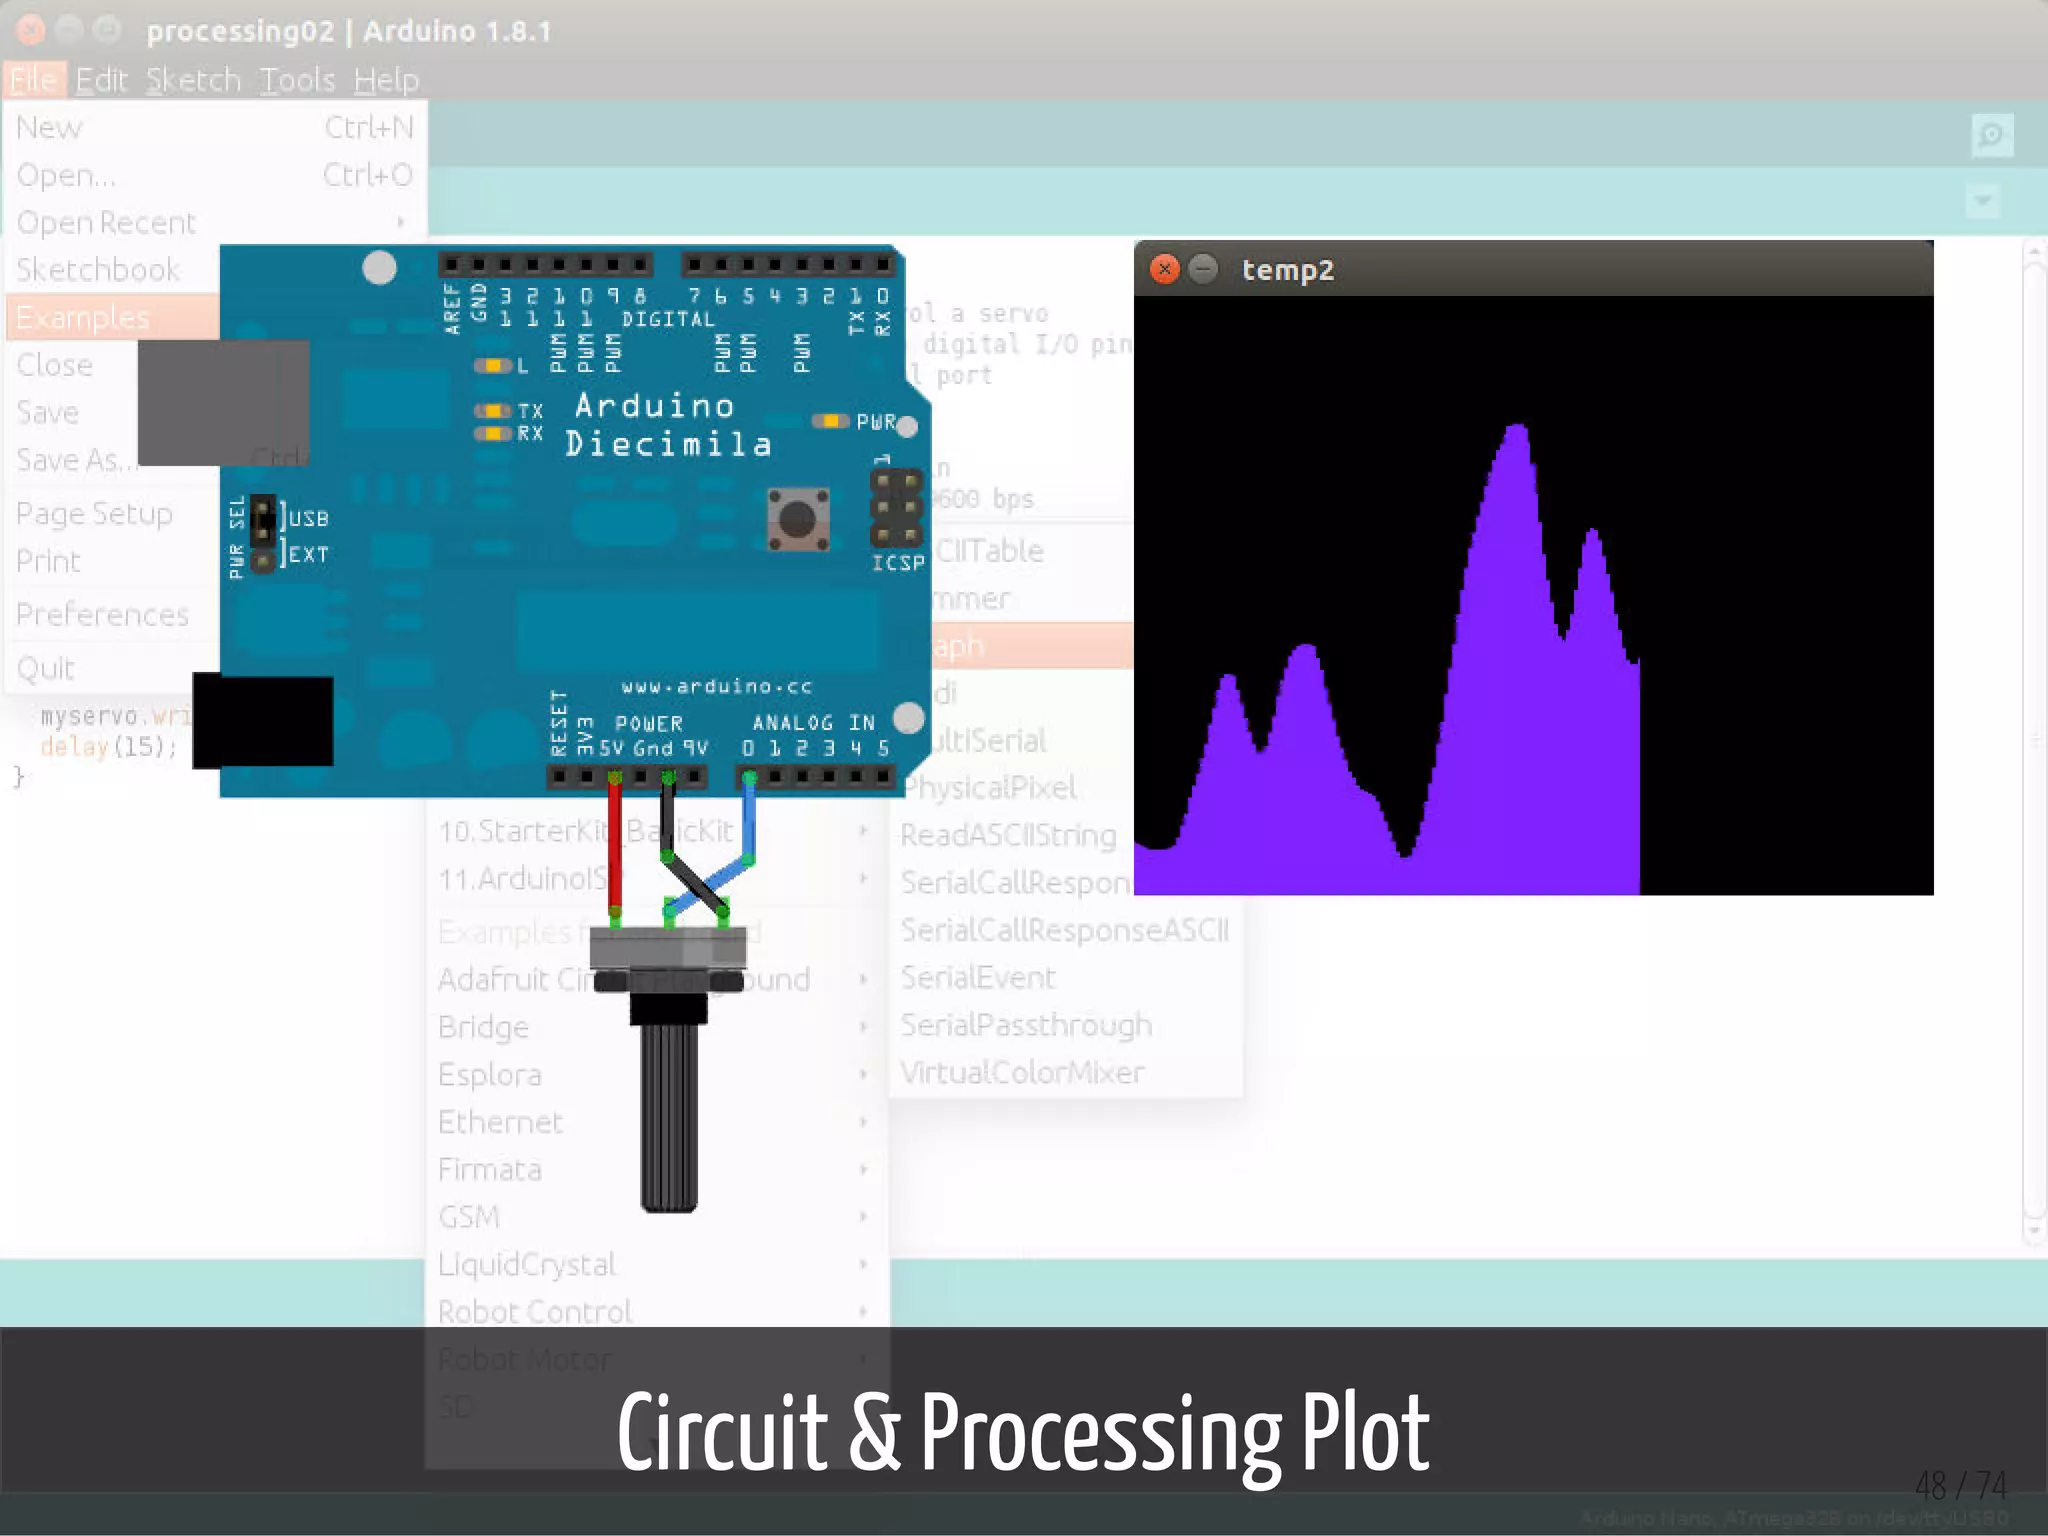This screenshot has width=2048, height=1536.
Task: Click the tab dropdown arrow at right
Action: tap(1982, 201)
